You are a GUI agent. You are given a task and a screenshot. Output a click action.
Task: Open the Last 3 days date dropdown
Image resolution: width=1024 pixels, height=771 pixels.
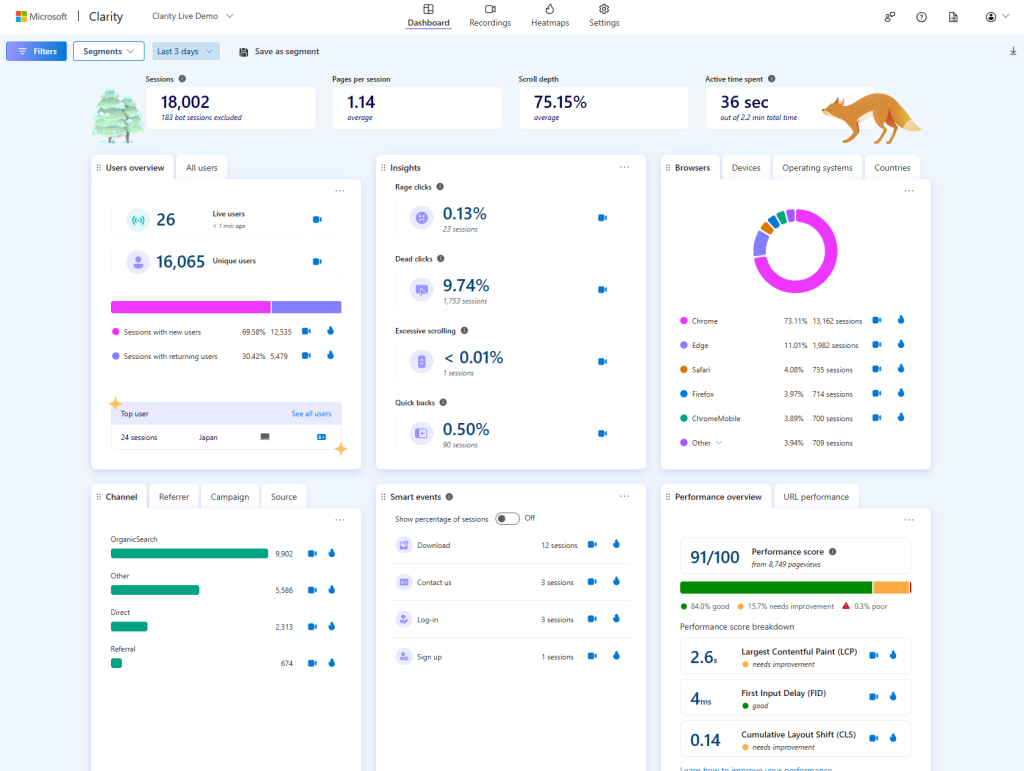pyautogui.click(x=185, y=50)
